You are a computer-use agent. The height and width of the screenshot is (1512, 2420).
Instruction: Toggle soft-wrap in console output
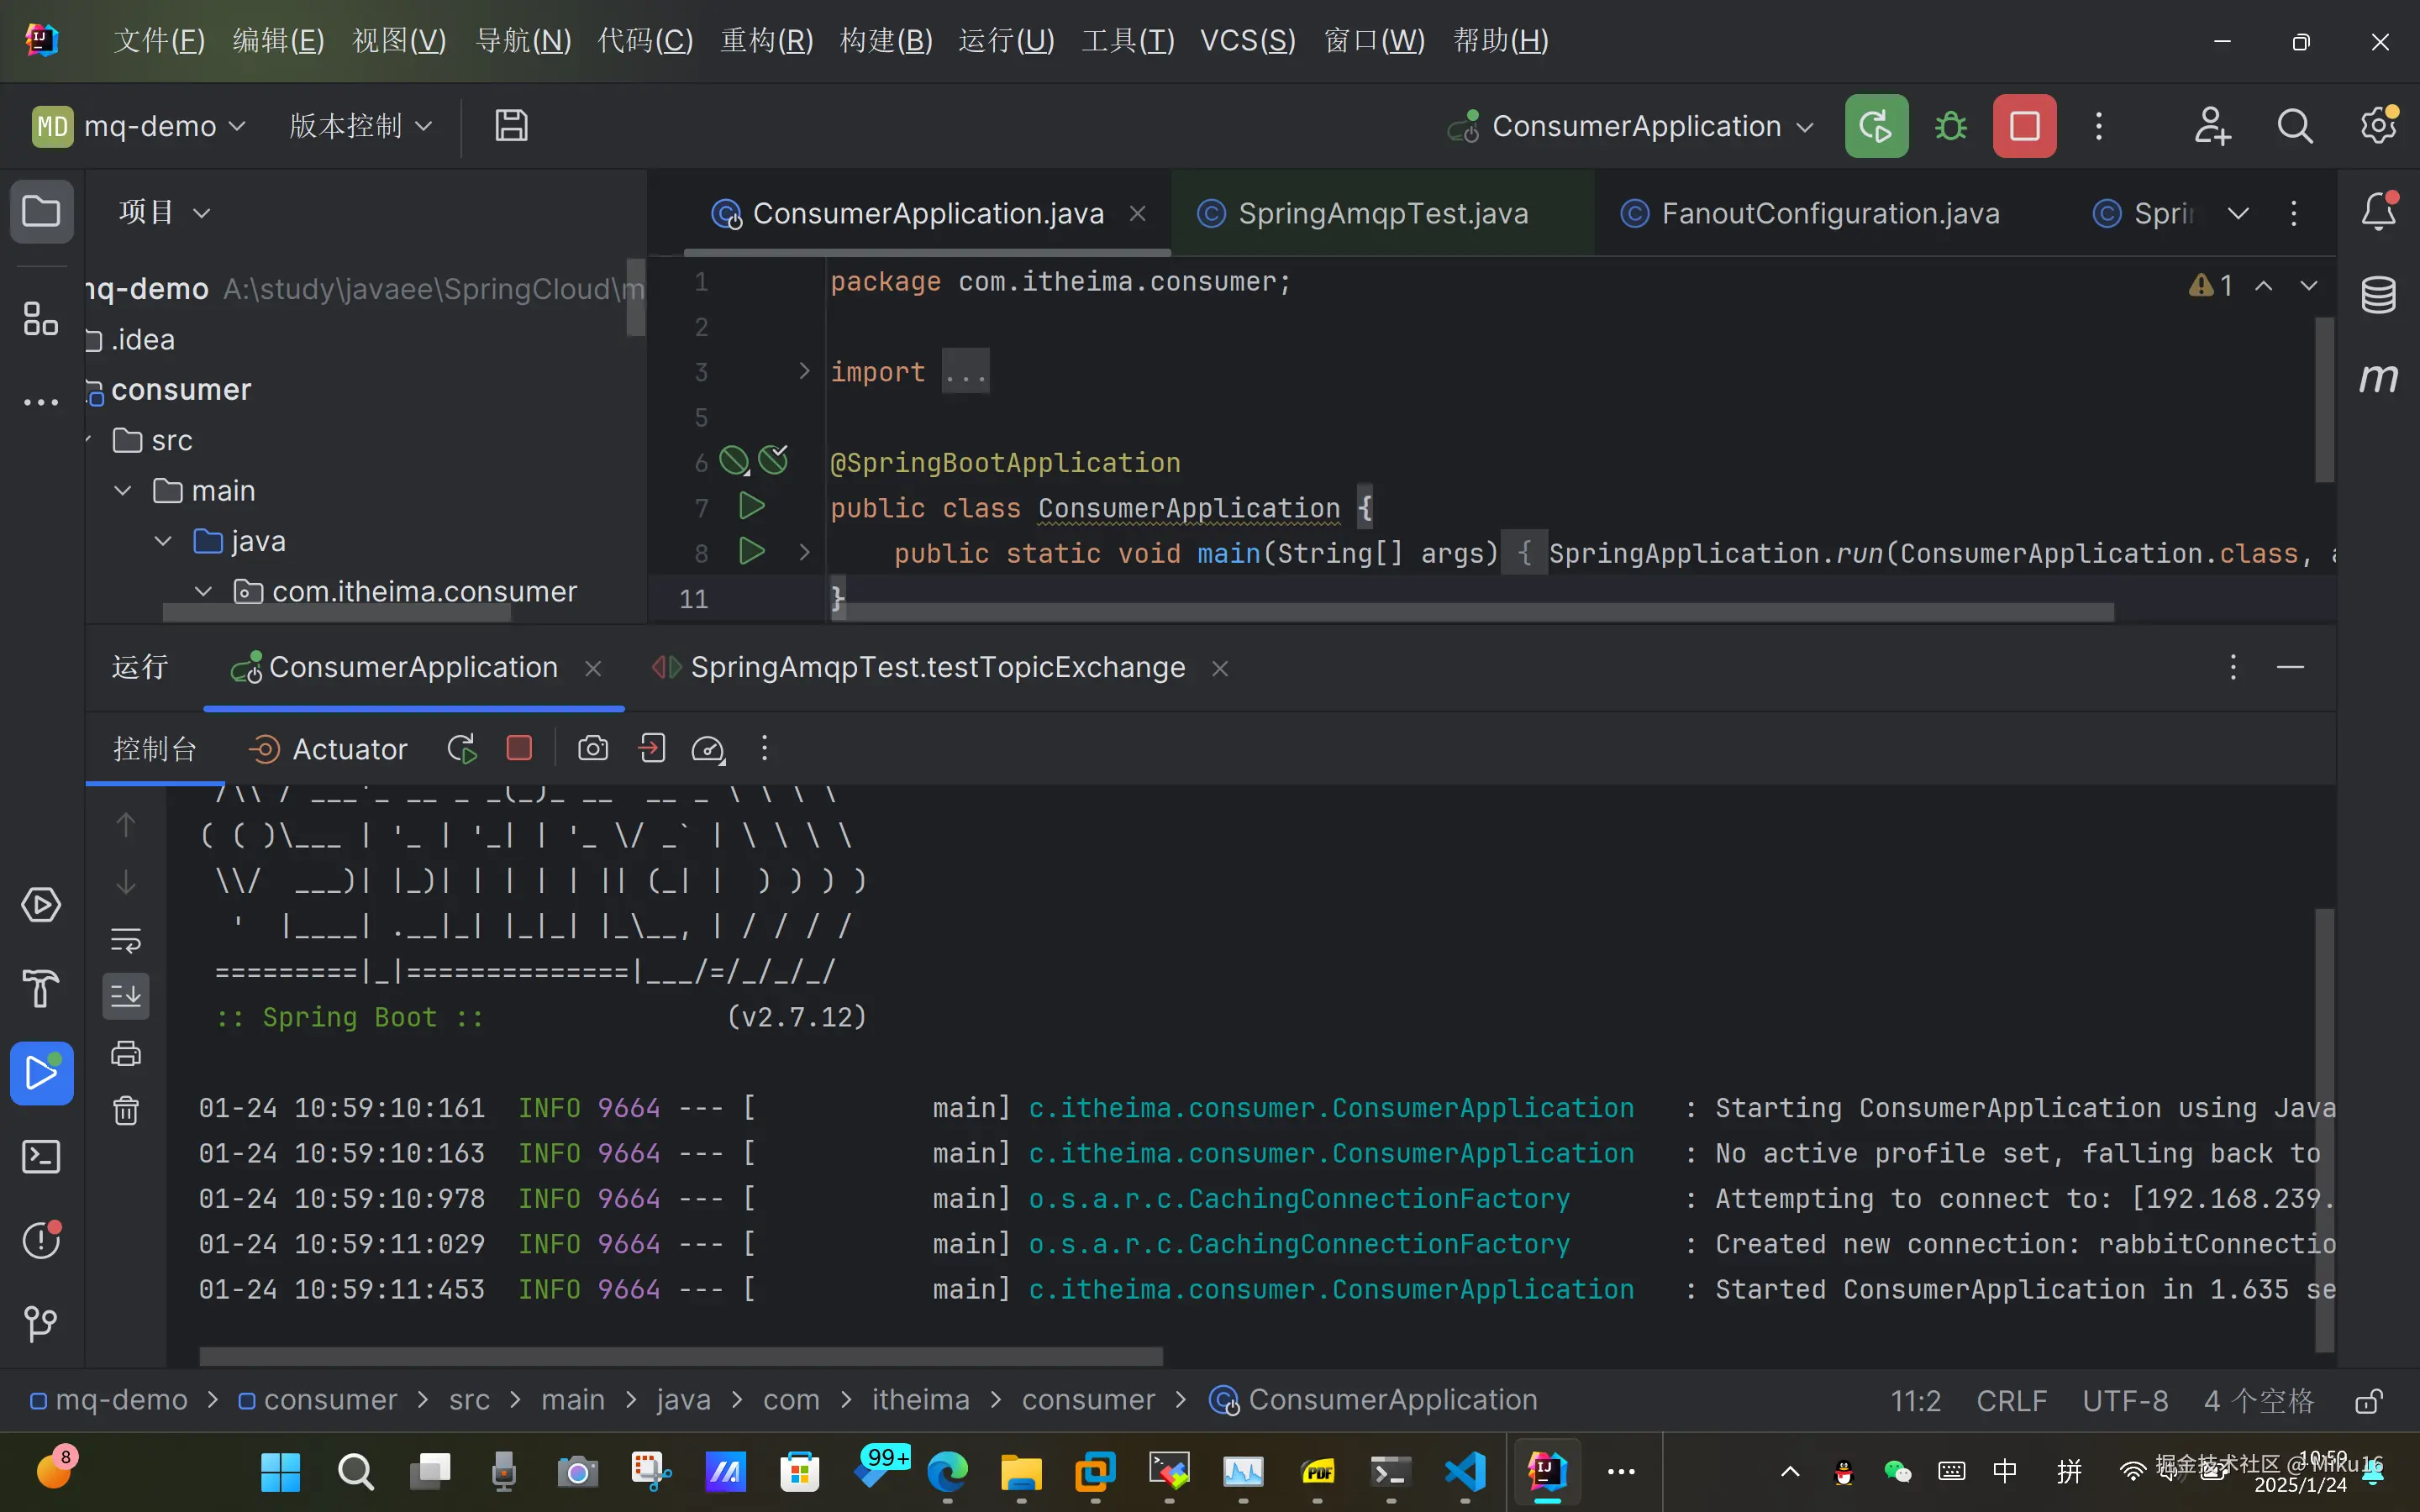[126, 939]
